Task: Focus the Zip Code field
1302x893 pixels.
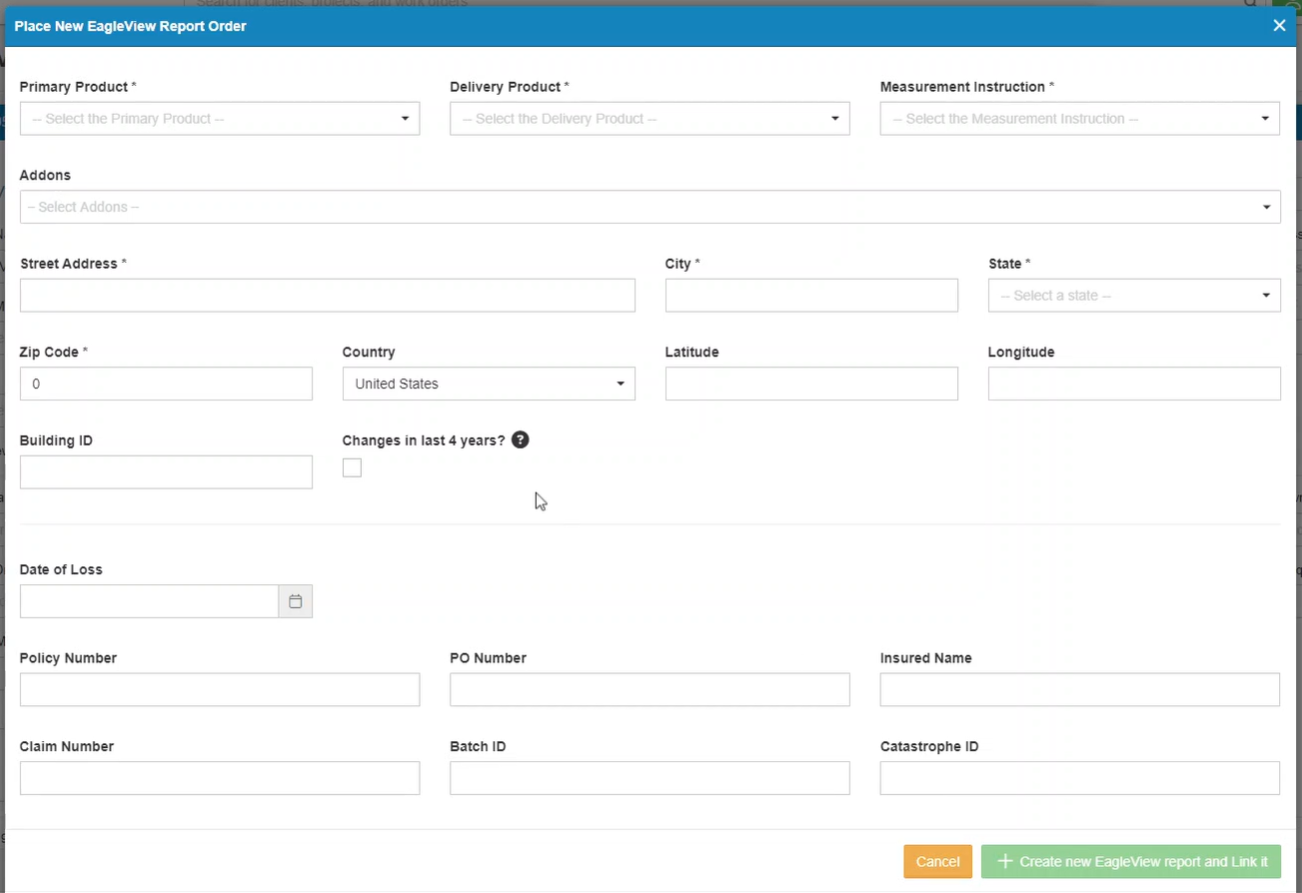Action: pyautogui.click(x=166, y=384)
